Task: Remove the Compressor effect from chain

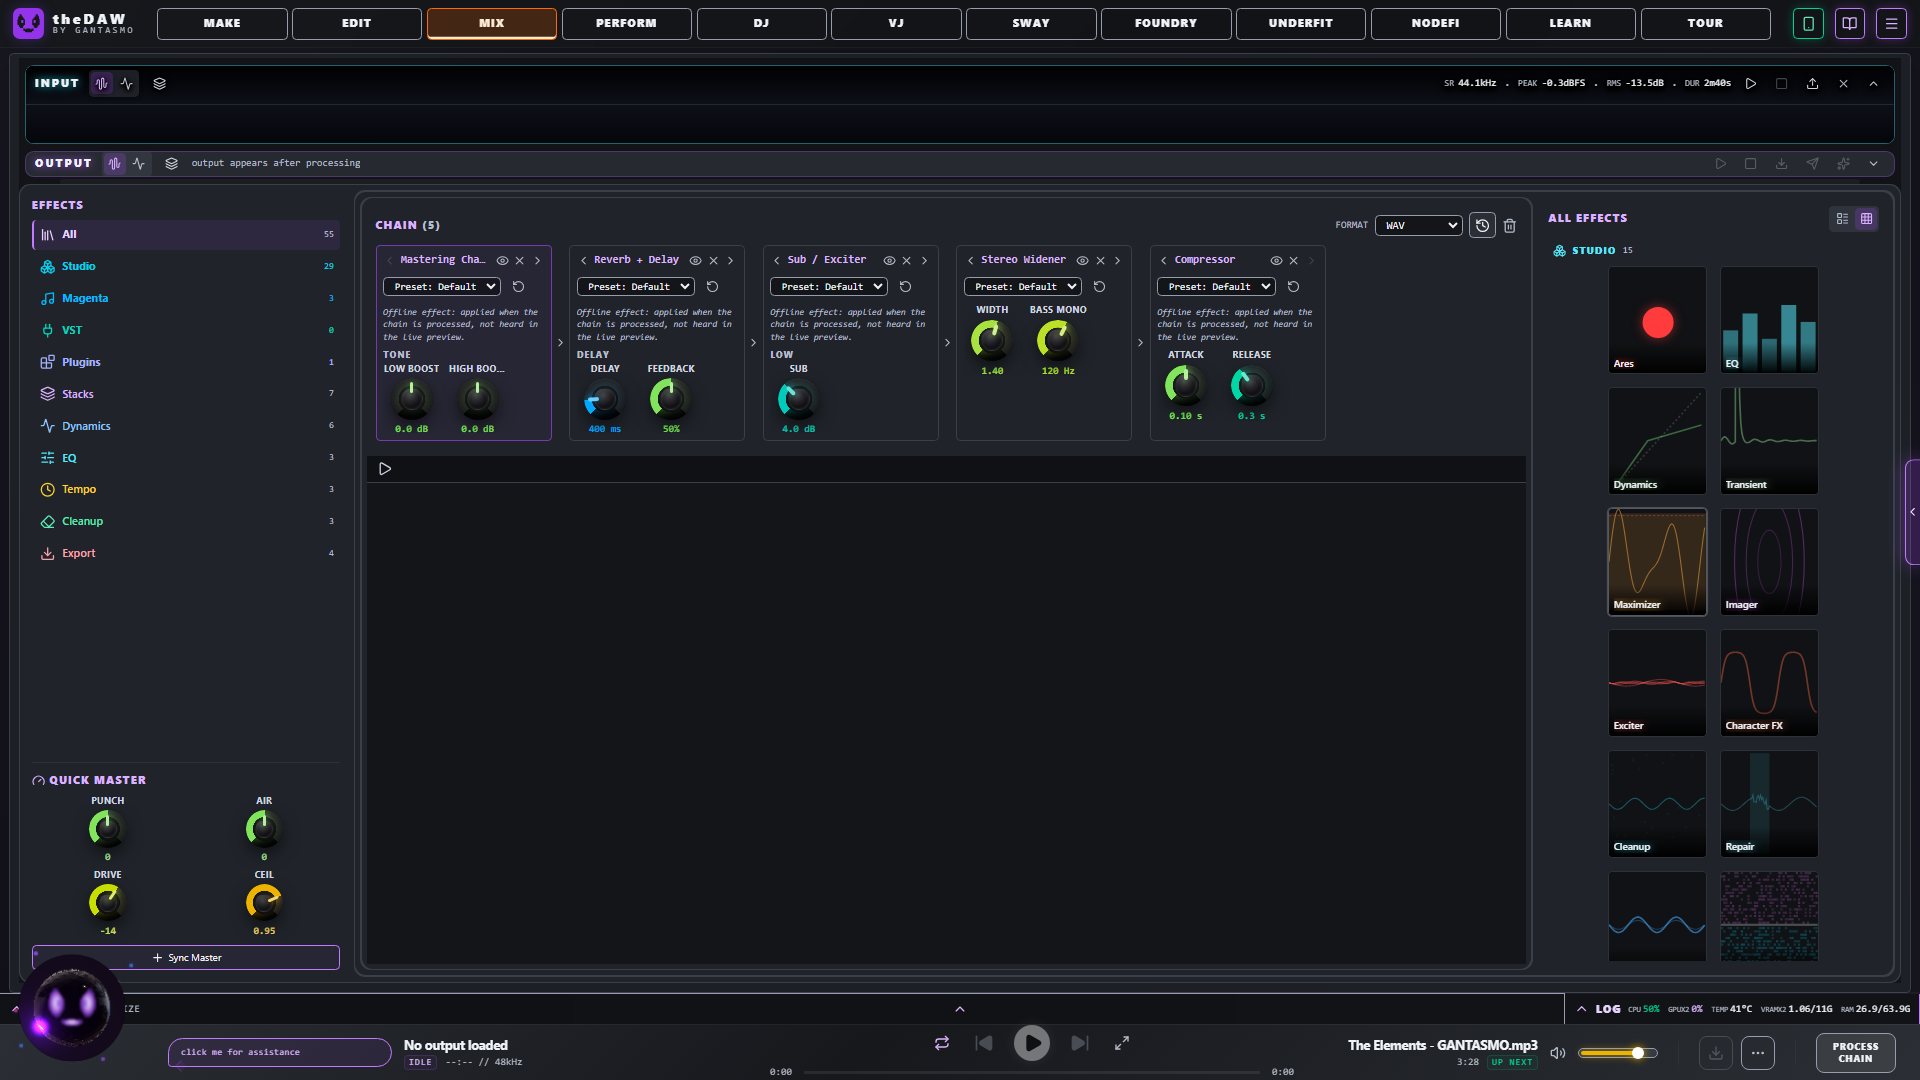Action: click(x=1293, y=261)
